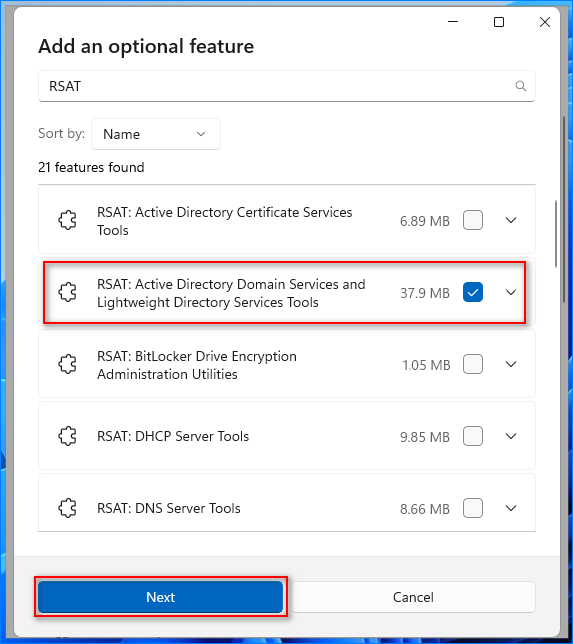The height and width of the screenshot is (644, 573).
Task: Minimize the Add an optional feature window
Action: click(453, 22)
